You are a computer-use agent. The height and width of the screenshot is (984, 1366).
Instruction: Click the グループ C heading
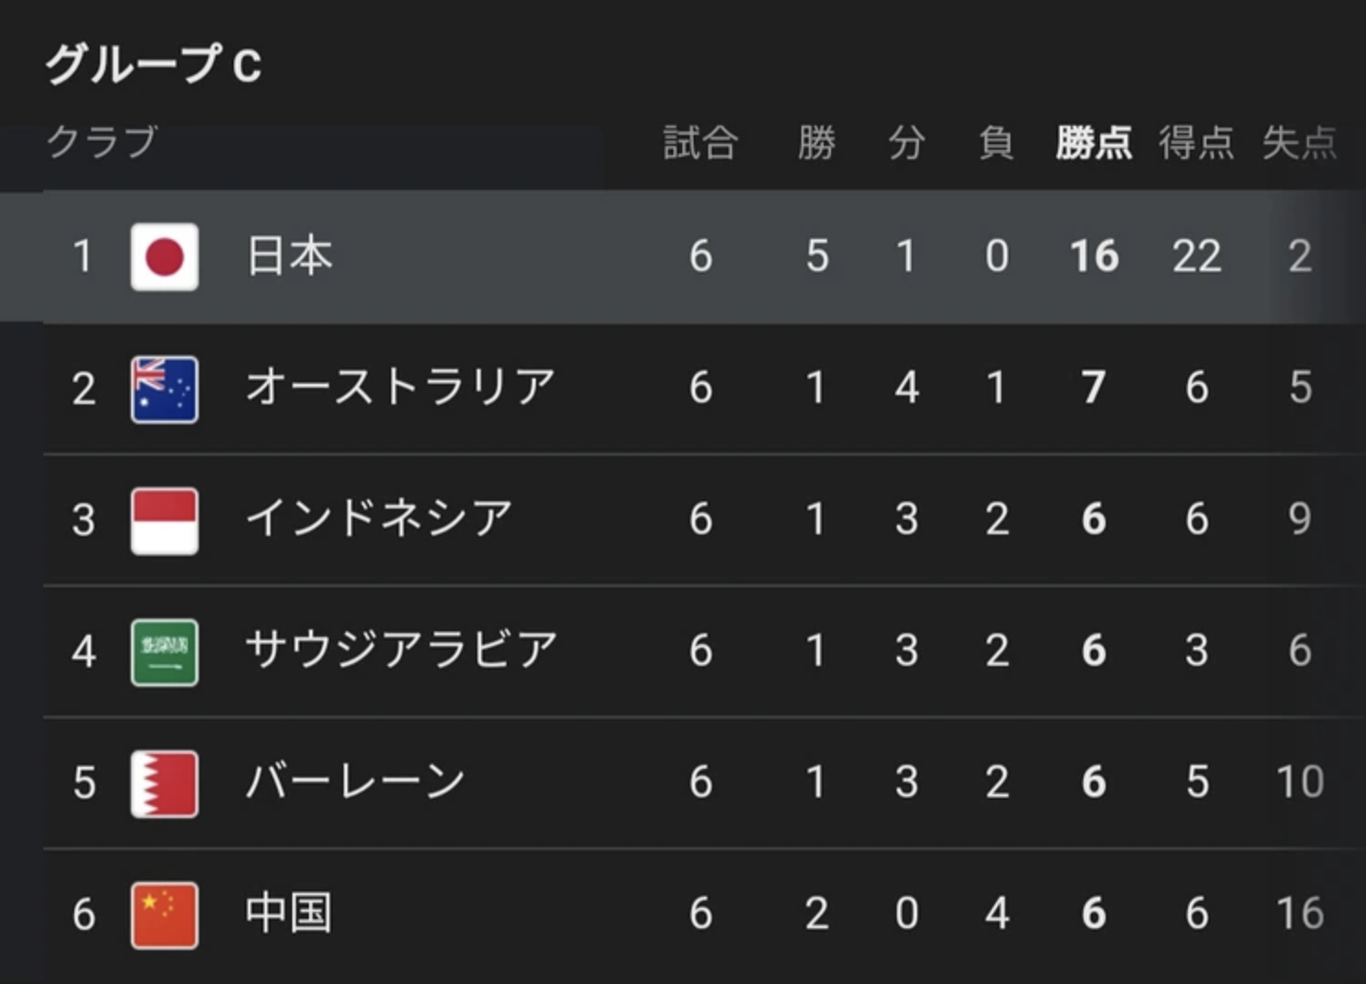(x=154, y=65)
